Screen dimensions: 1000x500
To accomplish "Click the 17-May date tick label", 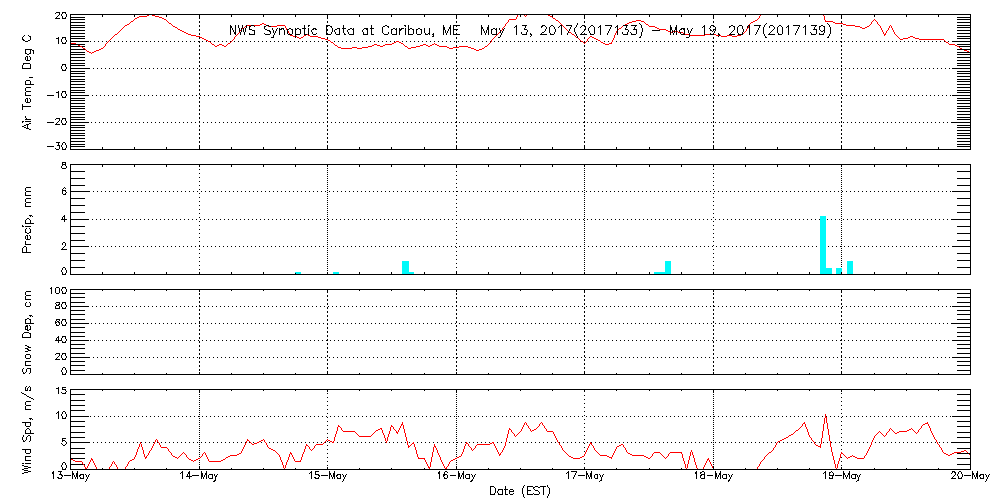I will [x=585, y=477].
